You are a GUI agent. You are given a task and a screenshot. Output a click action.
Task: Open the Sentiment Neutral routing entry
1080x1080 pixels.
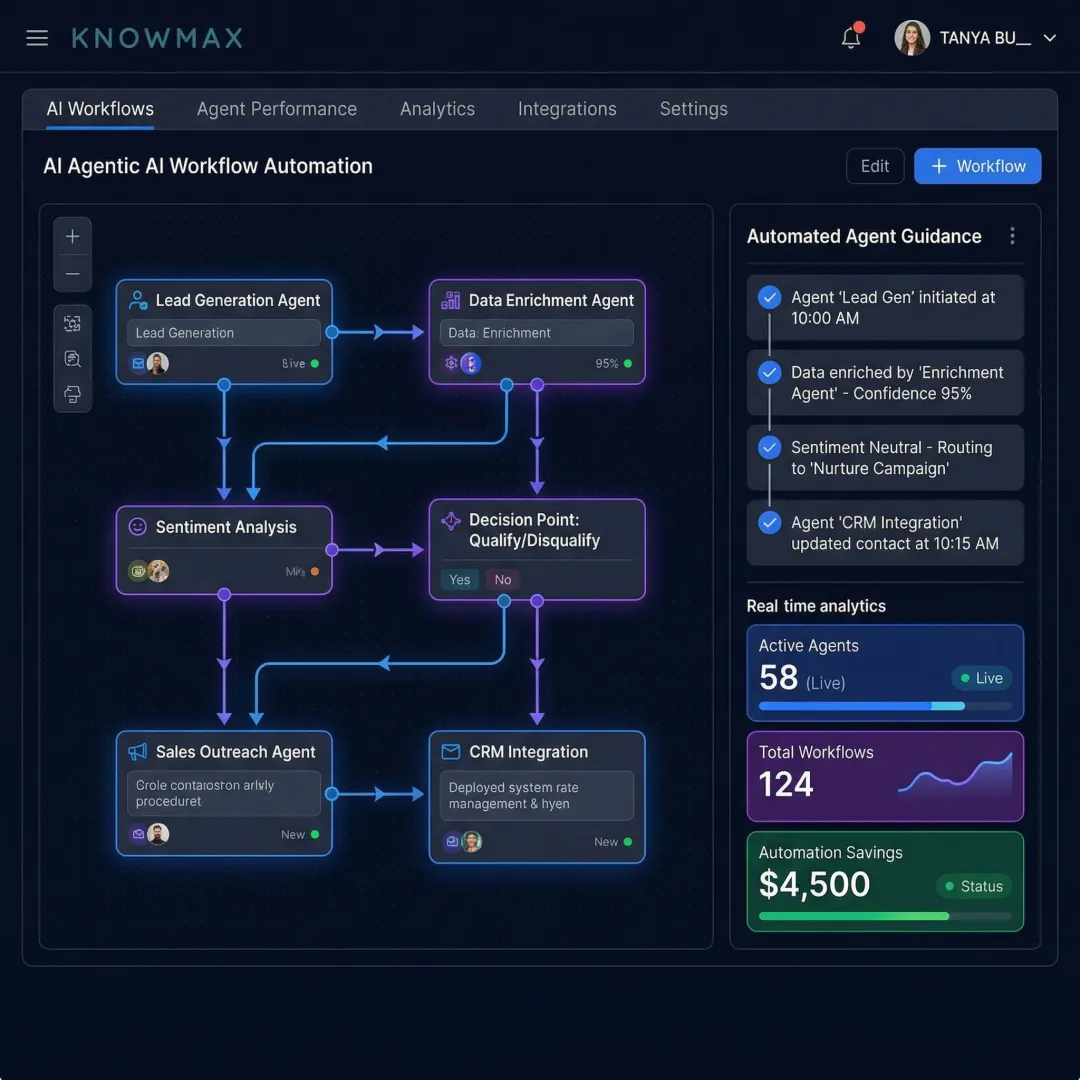885,458
